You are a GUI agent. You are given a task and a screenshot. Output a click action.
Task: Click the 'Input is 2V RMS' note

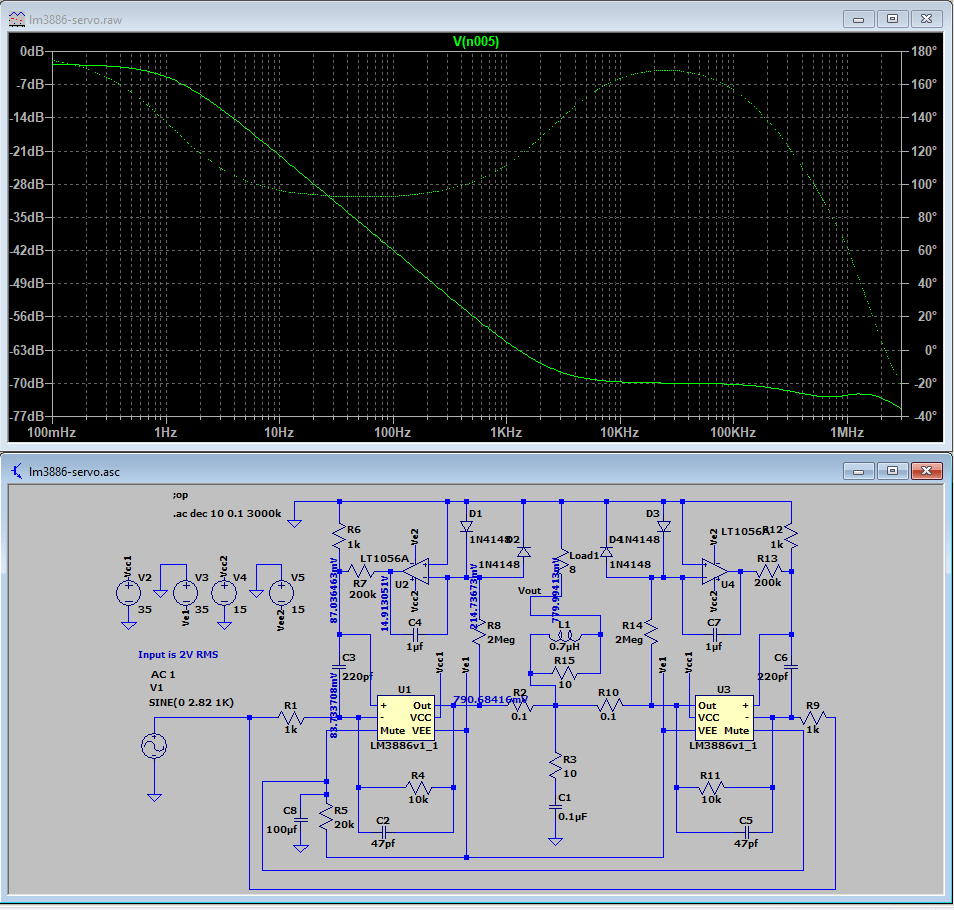click(x=178, y=655)
